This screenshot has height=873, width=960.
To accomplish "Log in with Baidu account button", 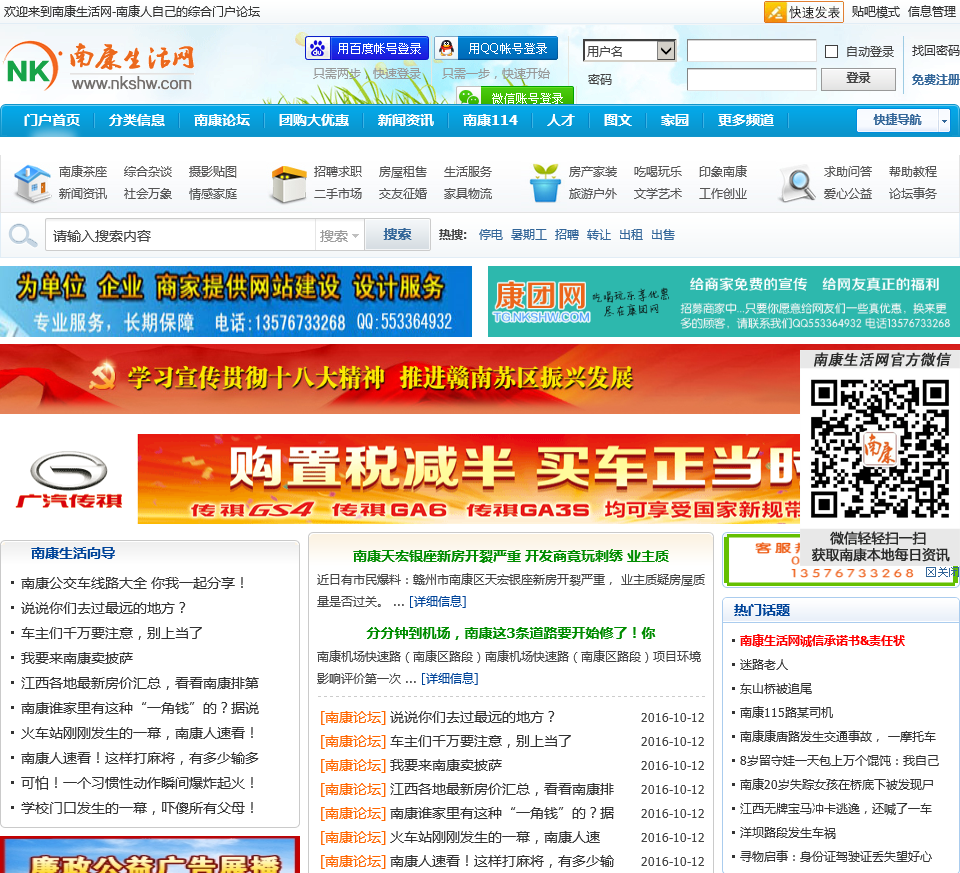I will point(366,48).
